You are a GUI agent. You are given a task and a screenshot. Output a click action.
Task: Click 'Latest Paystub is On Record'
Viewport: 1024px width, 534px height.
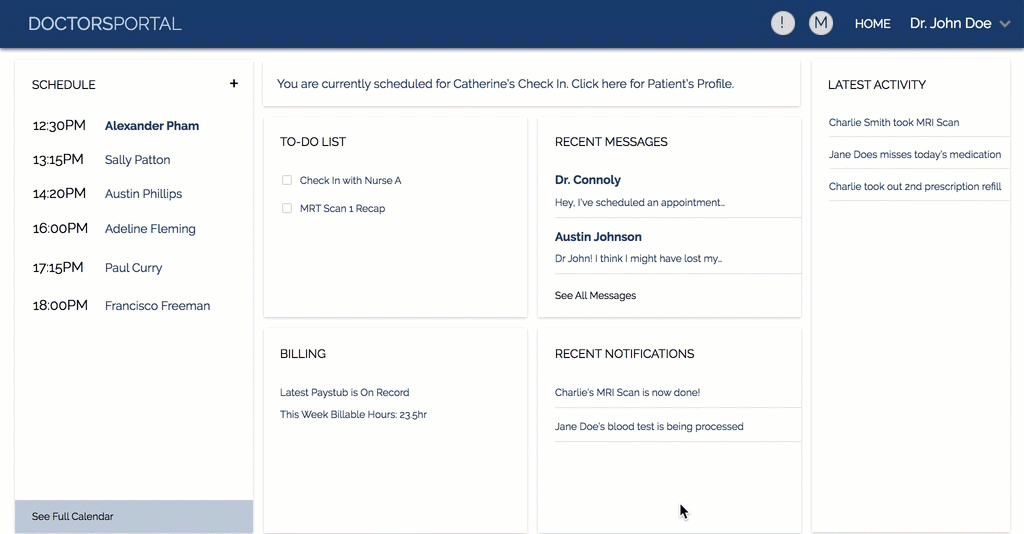point(344,392)
